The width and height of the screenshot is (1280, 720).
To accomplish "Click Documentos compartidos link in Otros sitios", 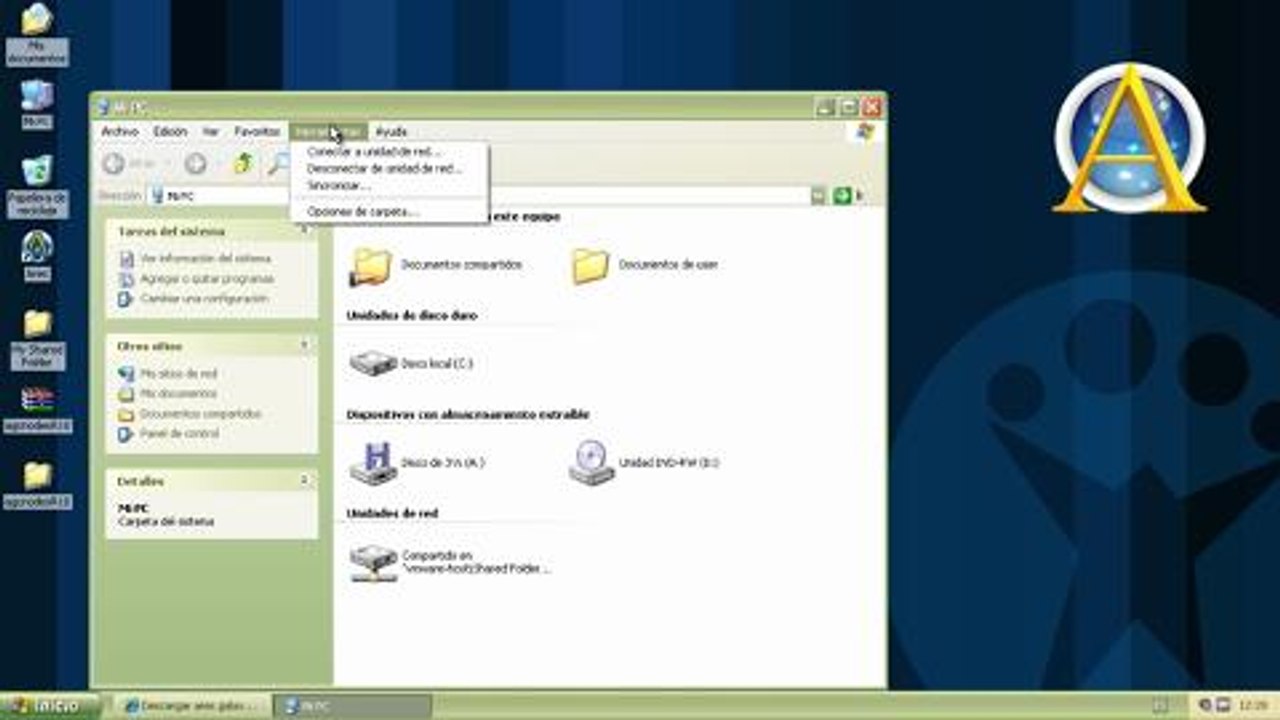I will (x=201, y=414).
